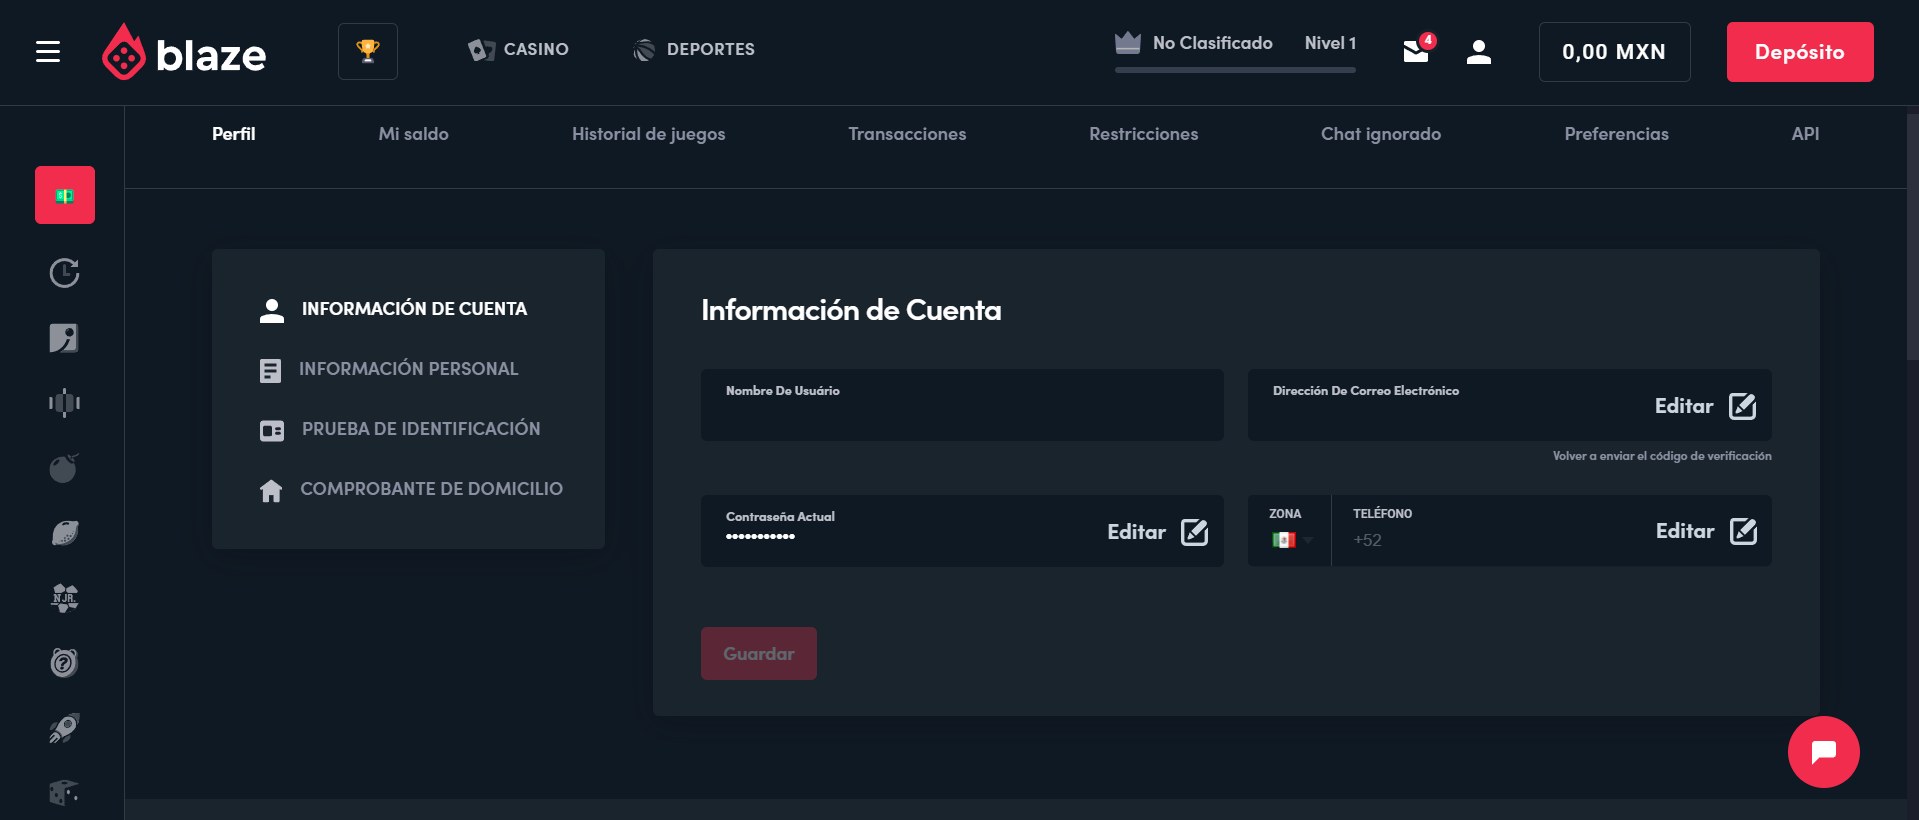Image resolution: width=1919 pixels, height=820 pixels.
Task: Click the recent history clock icon
Action: coord(64,273)
